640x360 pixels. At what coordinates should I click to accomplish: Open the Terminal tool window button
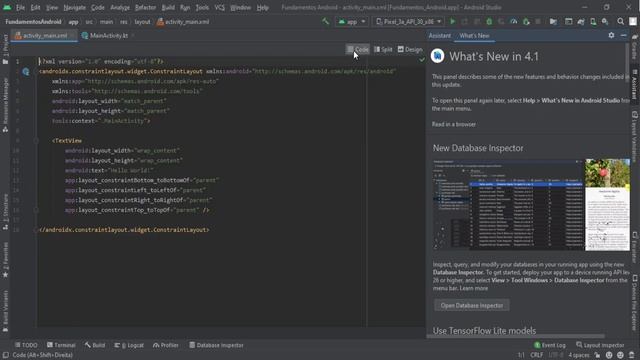61,345
